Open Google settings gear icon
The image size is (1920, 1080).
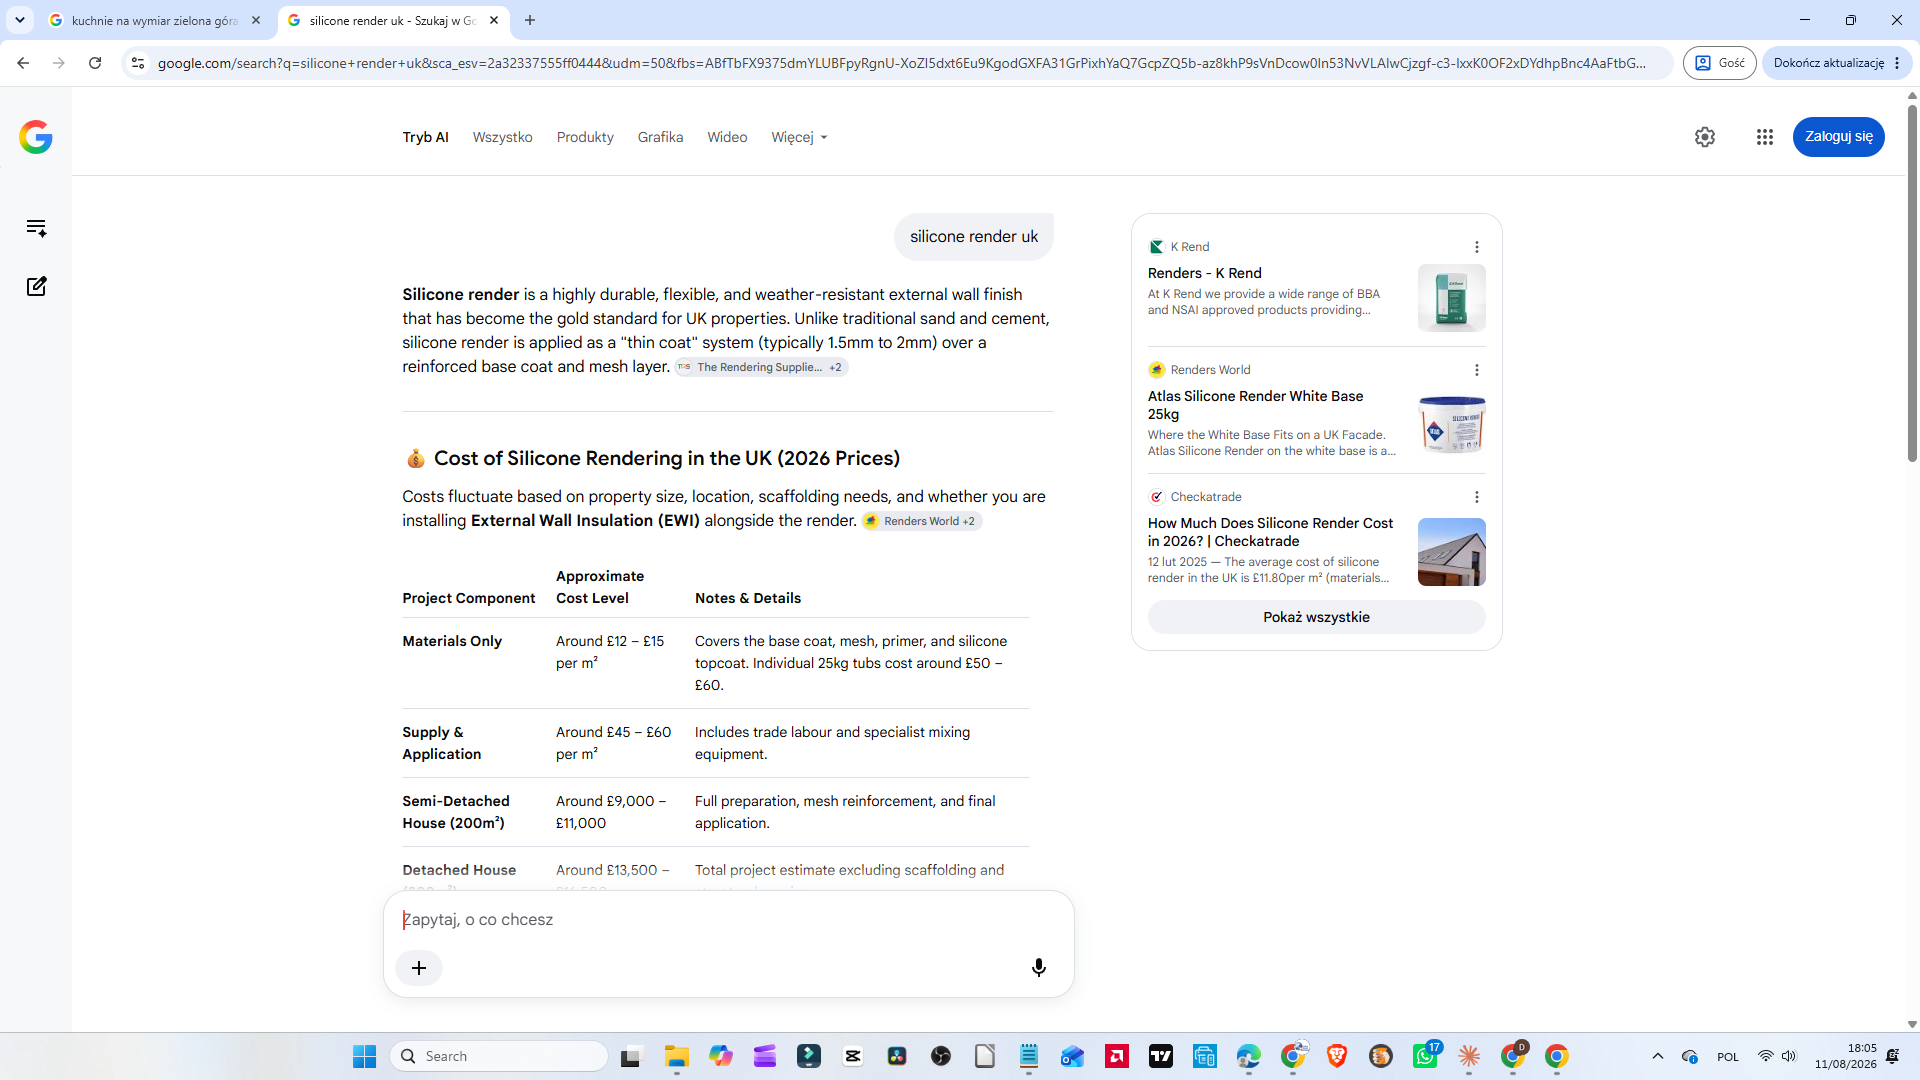(1705, 137)
